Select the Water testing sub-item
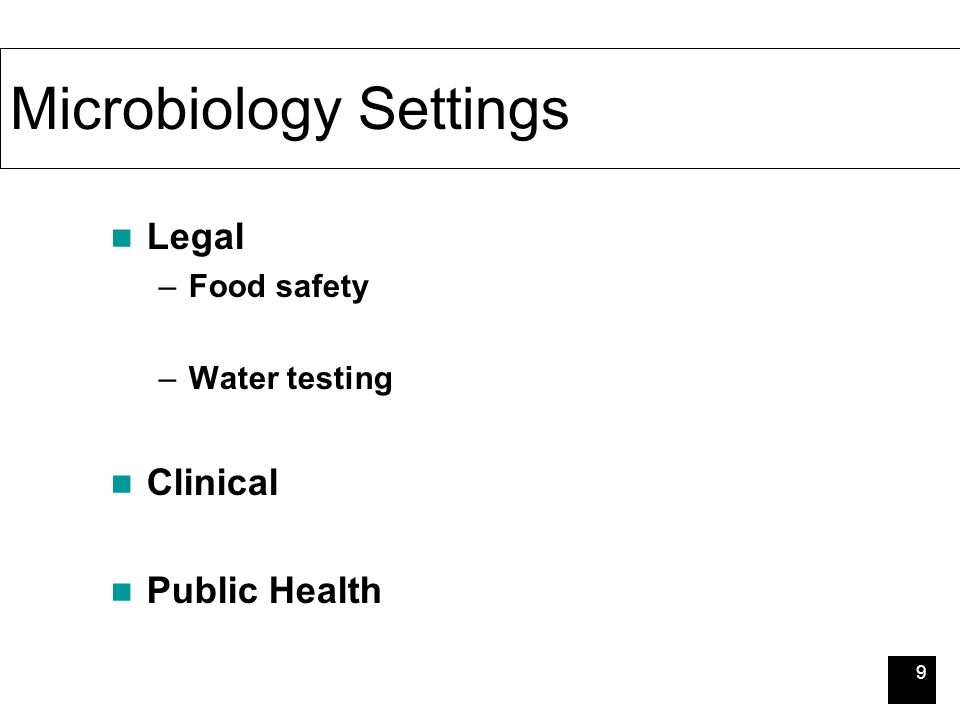960x720 pixels. [290, 378]
